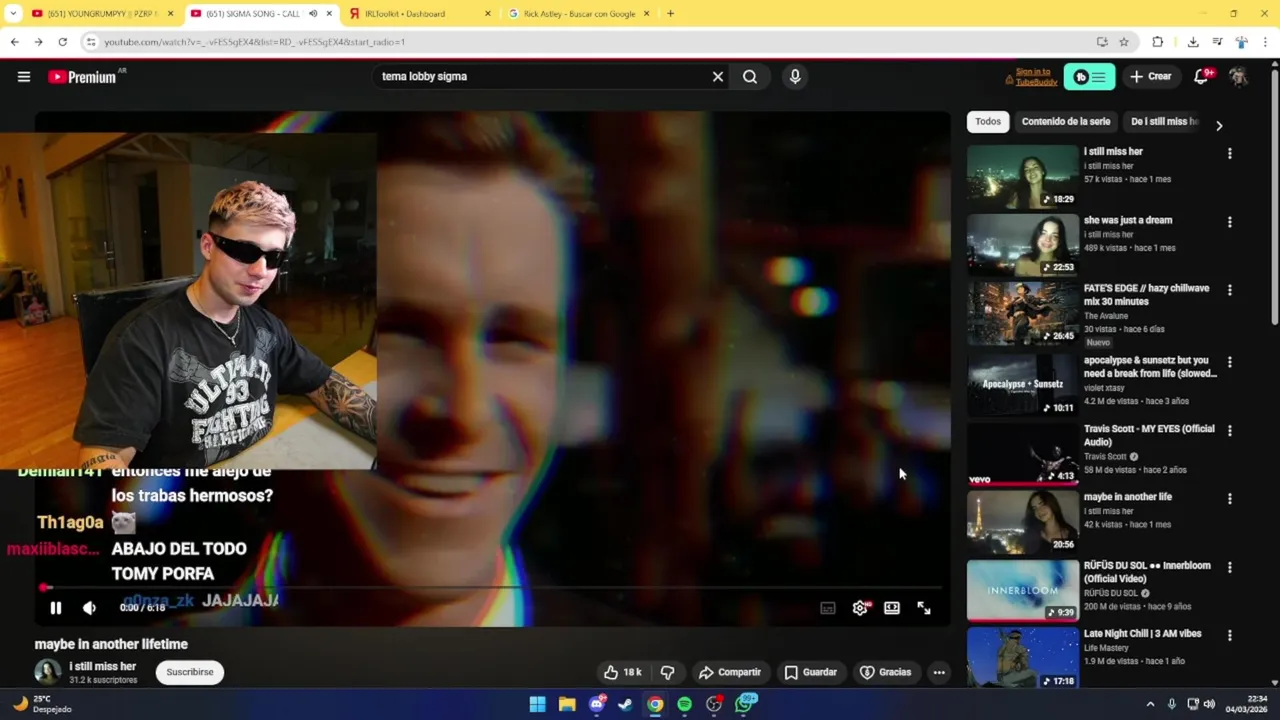1280x720 pixels.
Task: Mute the SIGMA SONG tab audio icon
Action: pyautogui.click(x=312, y=14)
